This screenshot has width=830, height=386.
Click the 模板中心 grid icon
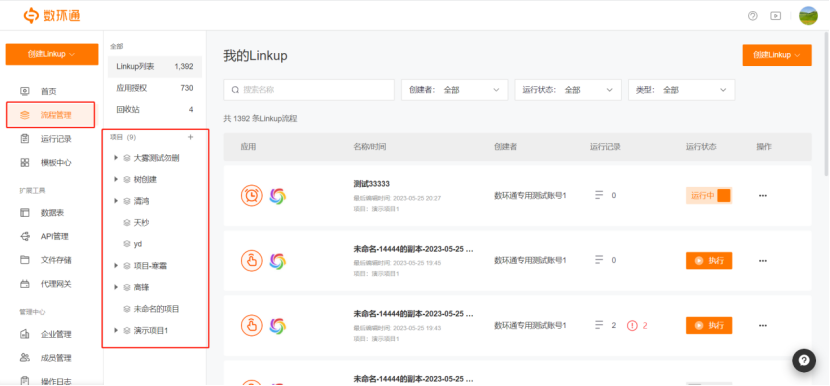tap(25, 163)
